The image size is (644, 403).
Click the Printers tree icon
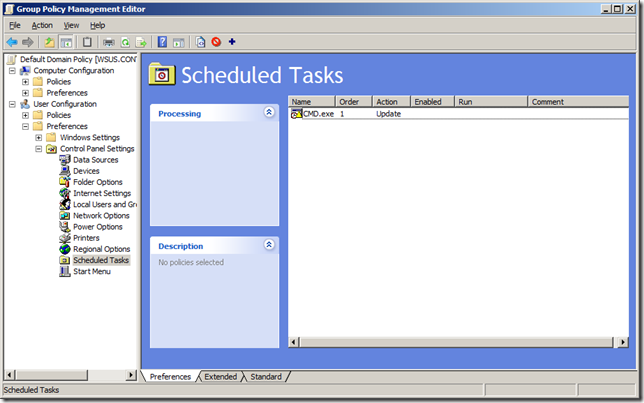65,238
